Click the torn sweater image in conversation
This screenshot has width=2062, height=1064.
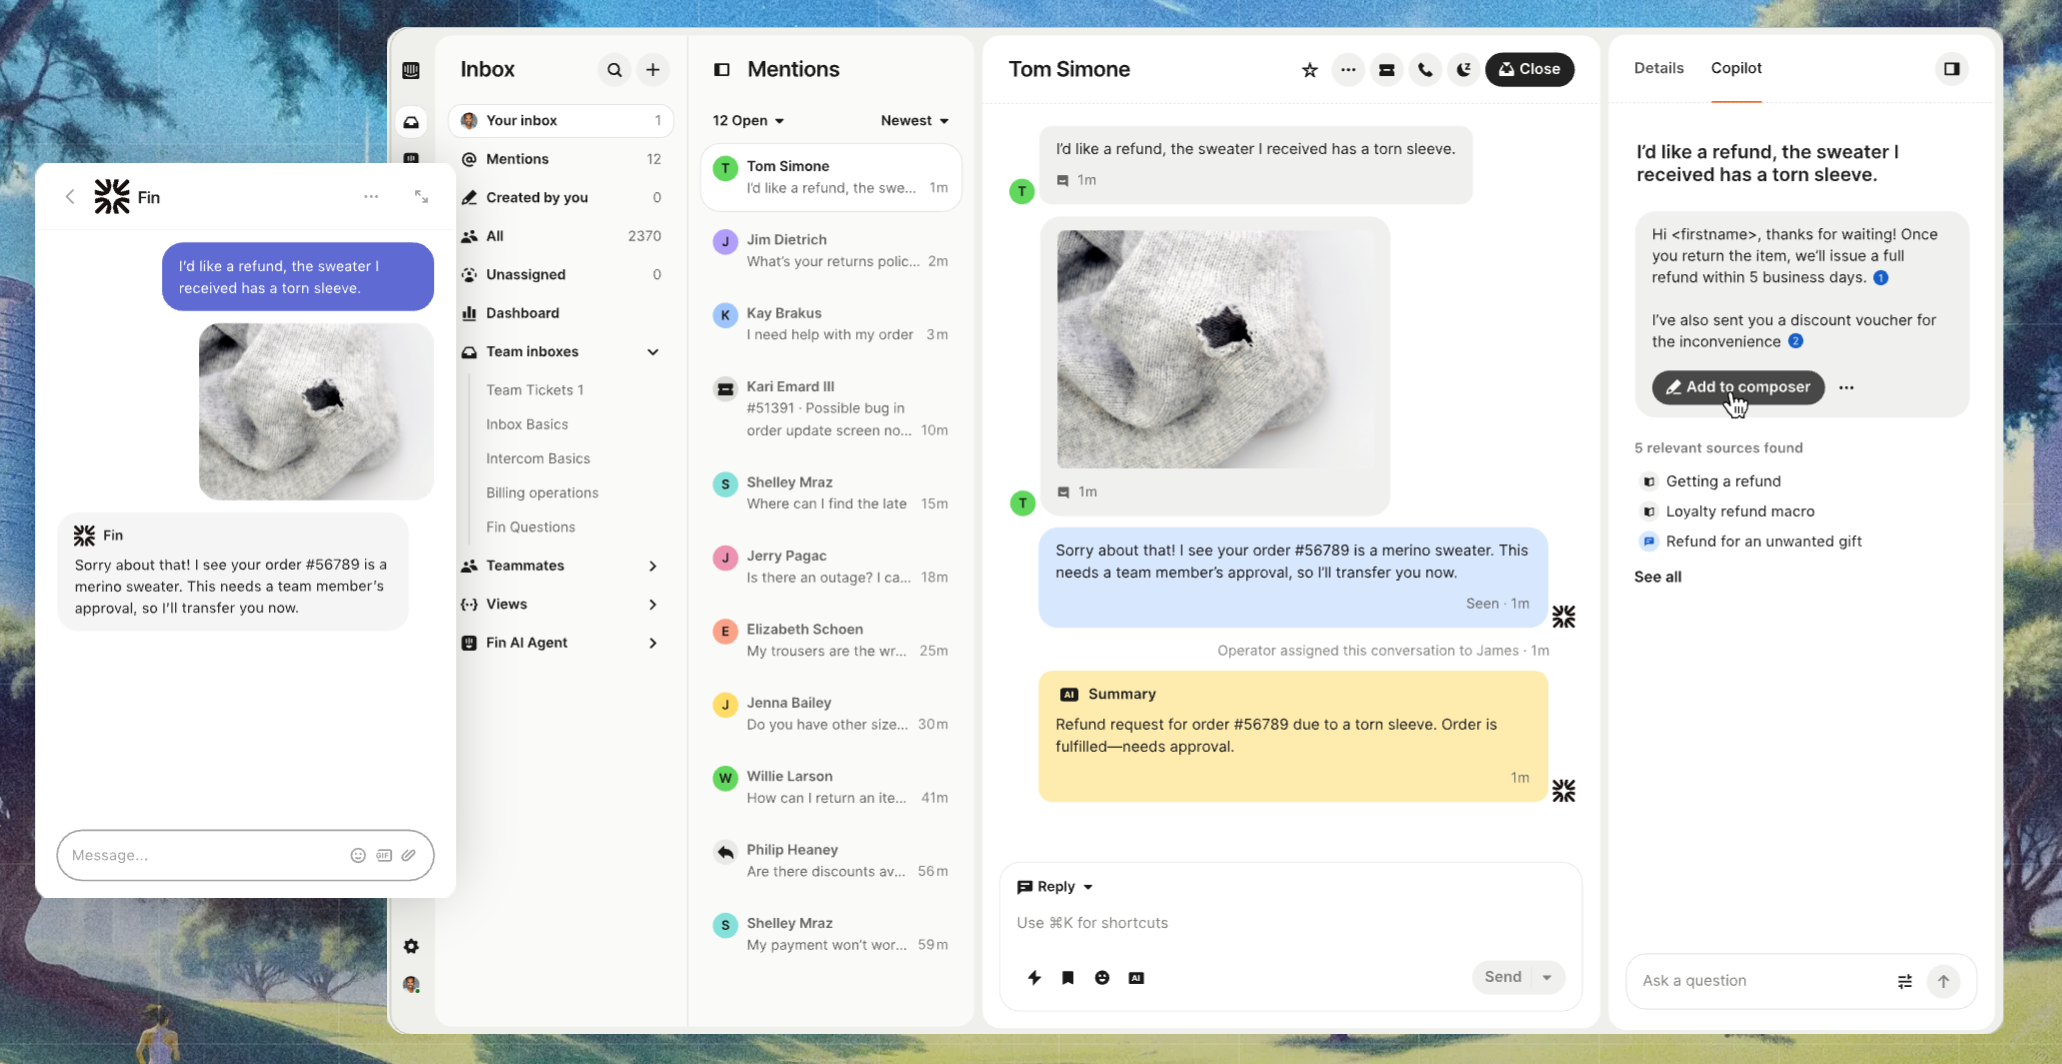click(x=1214, y=349)
